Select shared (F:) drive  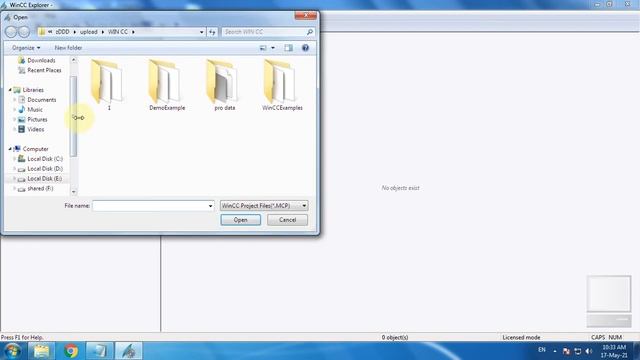40,189
